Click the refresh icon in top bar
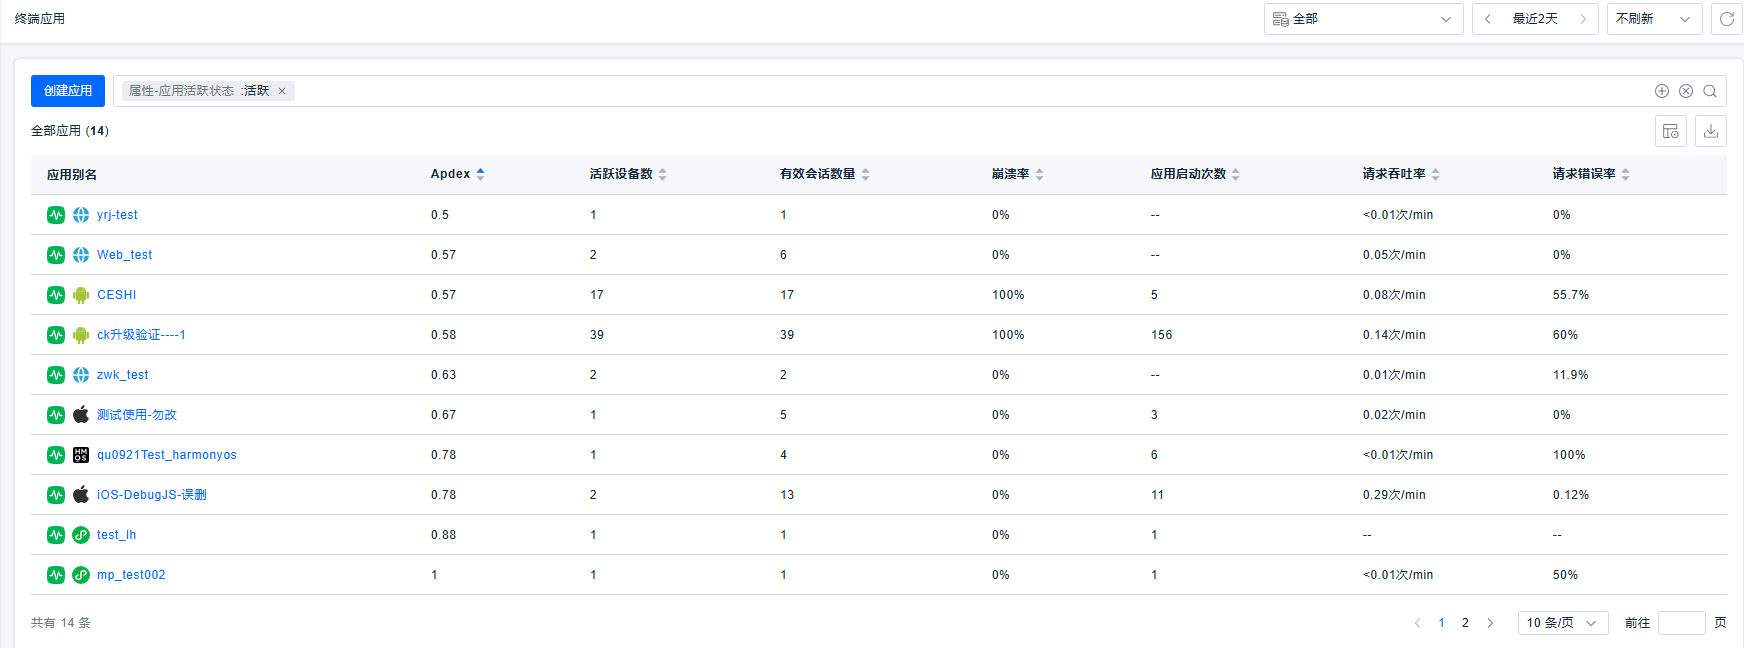Image resolution: width=1744 pixels, height=648 pixels. click(1726, 19)
